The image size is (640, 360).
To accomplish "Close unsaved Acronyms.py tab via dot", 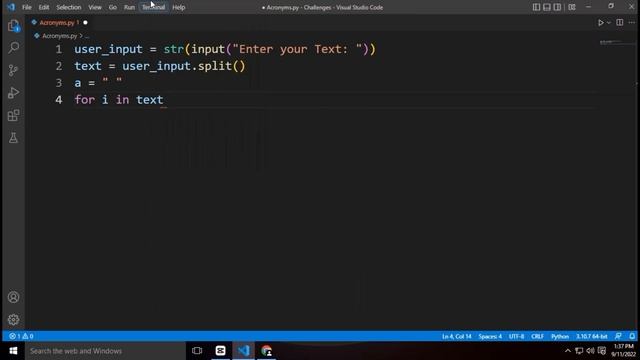I will coord(85,23).
